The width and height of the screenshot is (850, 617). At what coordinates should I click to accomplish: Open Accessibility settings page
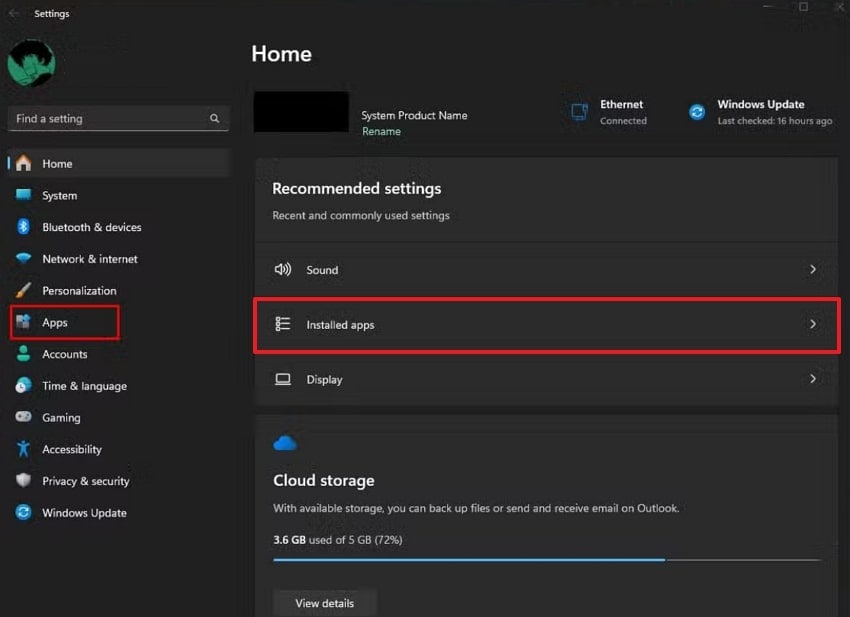pyautogui.click(x=120, y=449)
